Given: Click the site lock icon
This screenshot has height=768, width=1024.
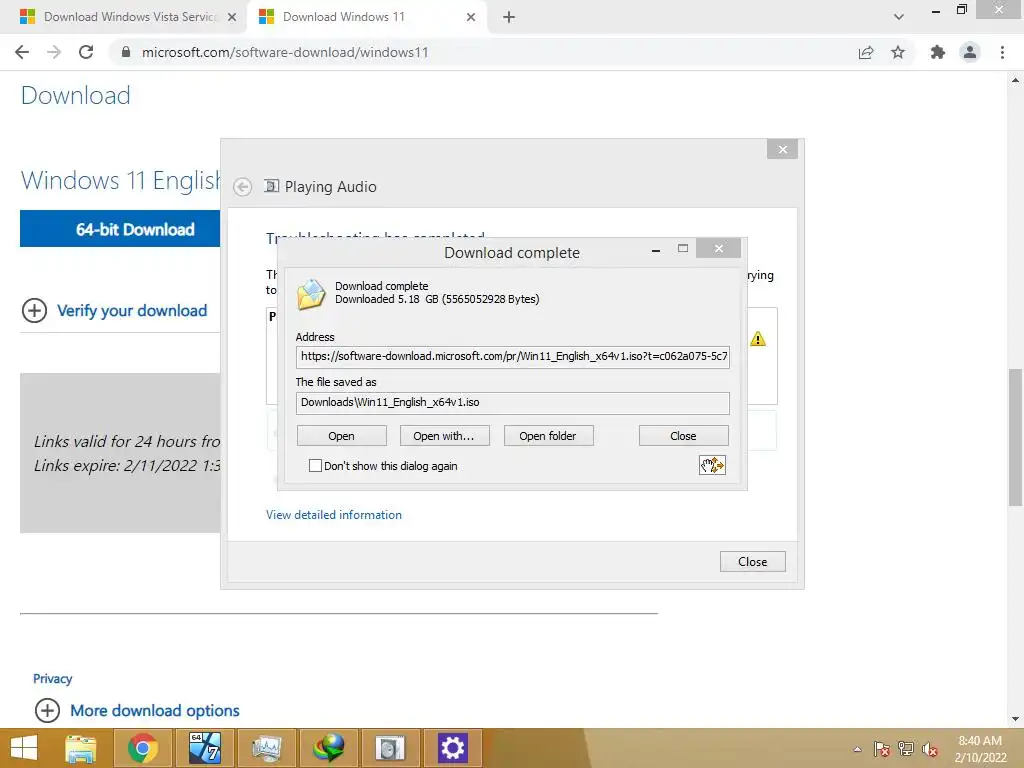Looking at the screenshot, I should pyautogui.click(x=125, y=52).
